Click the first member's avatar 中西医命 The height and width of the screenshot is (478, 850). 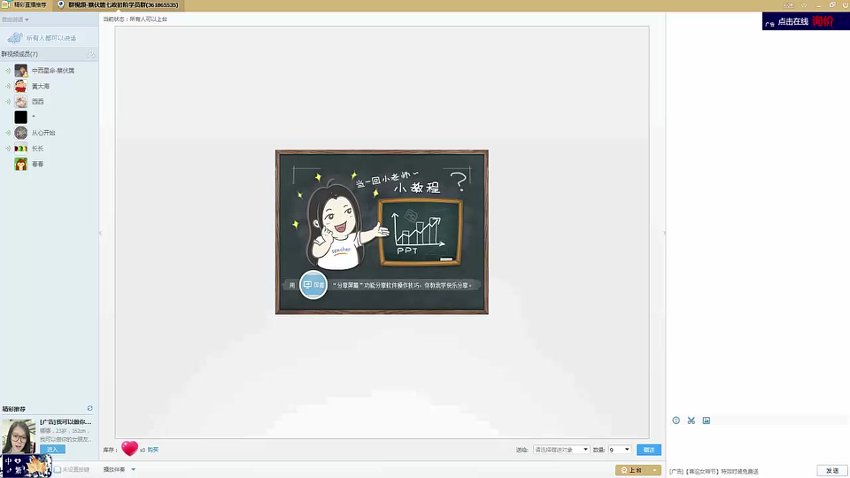[x=21, y=70]
